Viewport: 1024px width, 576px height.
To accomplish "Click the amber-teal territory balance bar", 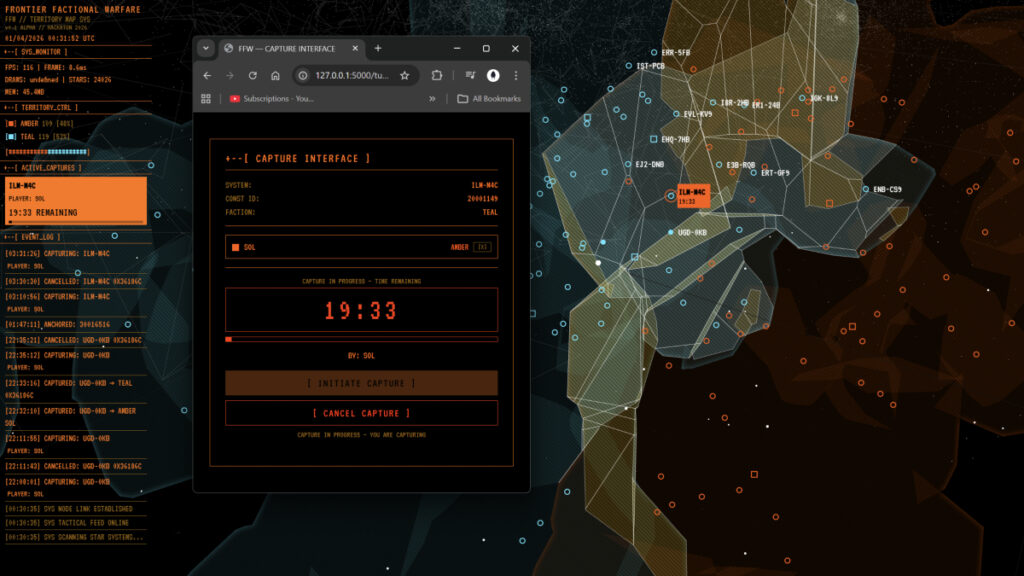I will click(x=47, y=152).
